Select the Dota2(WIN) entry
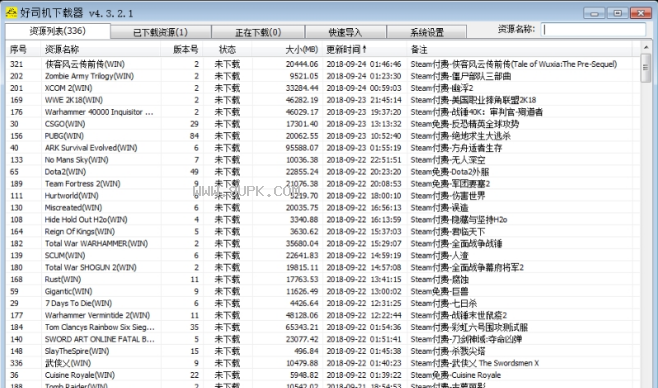Image resolution: width=658 pixels, height=388 pixels. [x=323, y=172]
